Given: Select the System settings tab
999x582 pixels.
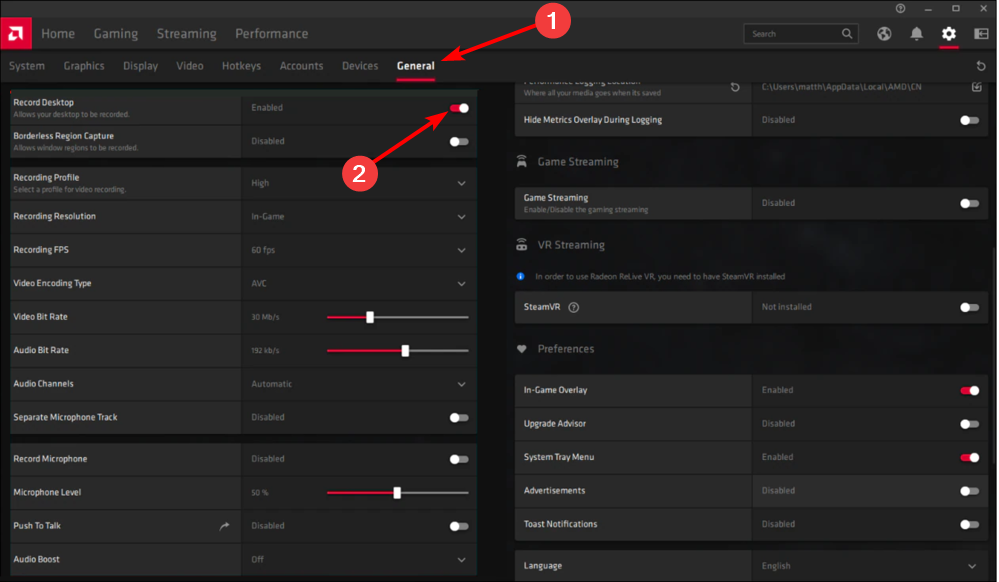Looking at the screenshot, I should click(x=27, y=66).
